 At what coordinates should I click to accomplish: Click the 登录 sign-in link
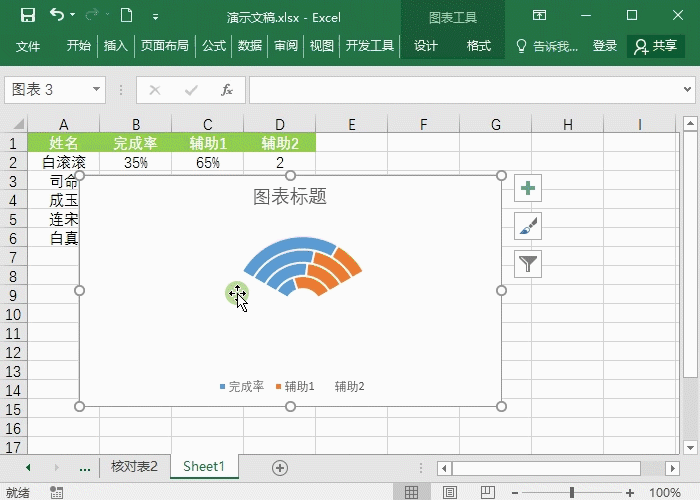(604, 46)
